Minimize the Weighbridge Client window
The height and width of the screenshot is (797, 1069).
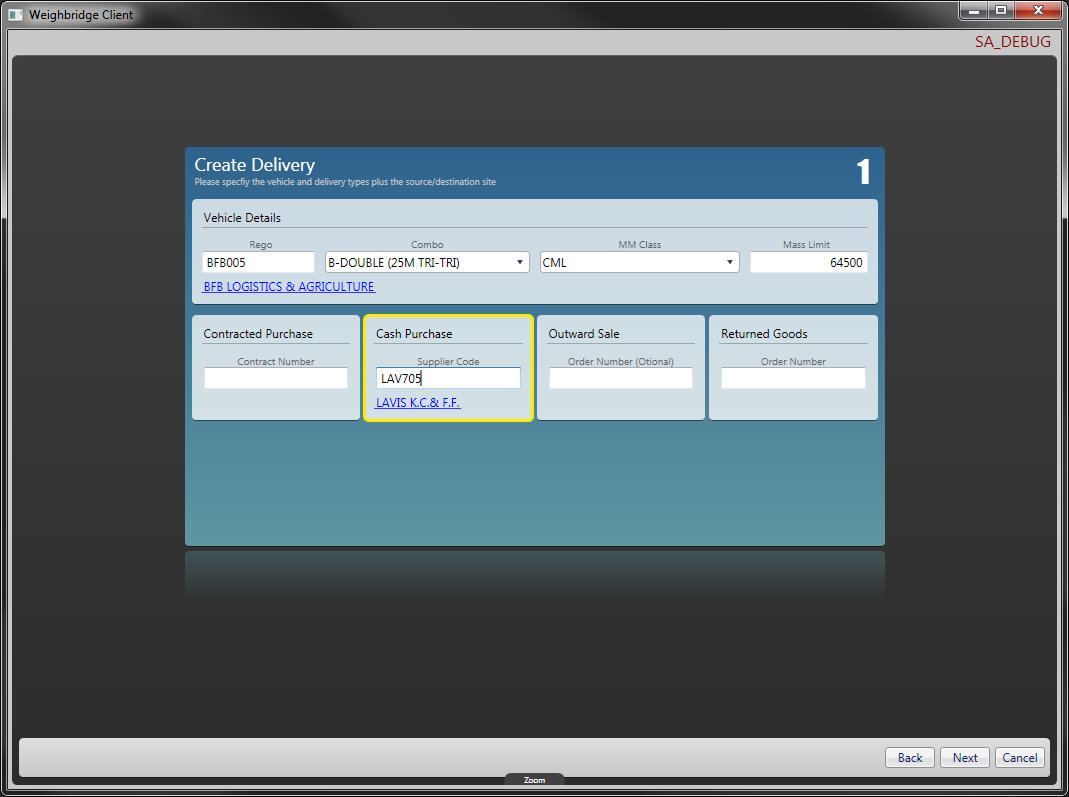(x=973, y=10)
